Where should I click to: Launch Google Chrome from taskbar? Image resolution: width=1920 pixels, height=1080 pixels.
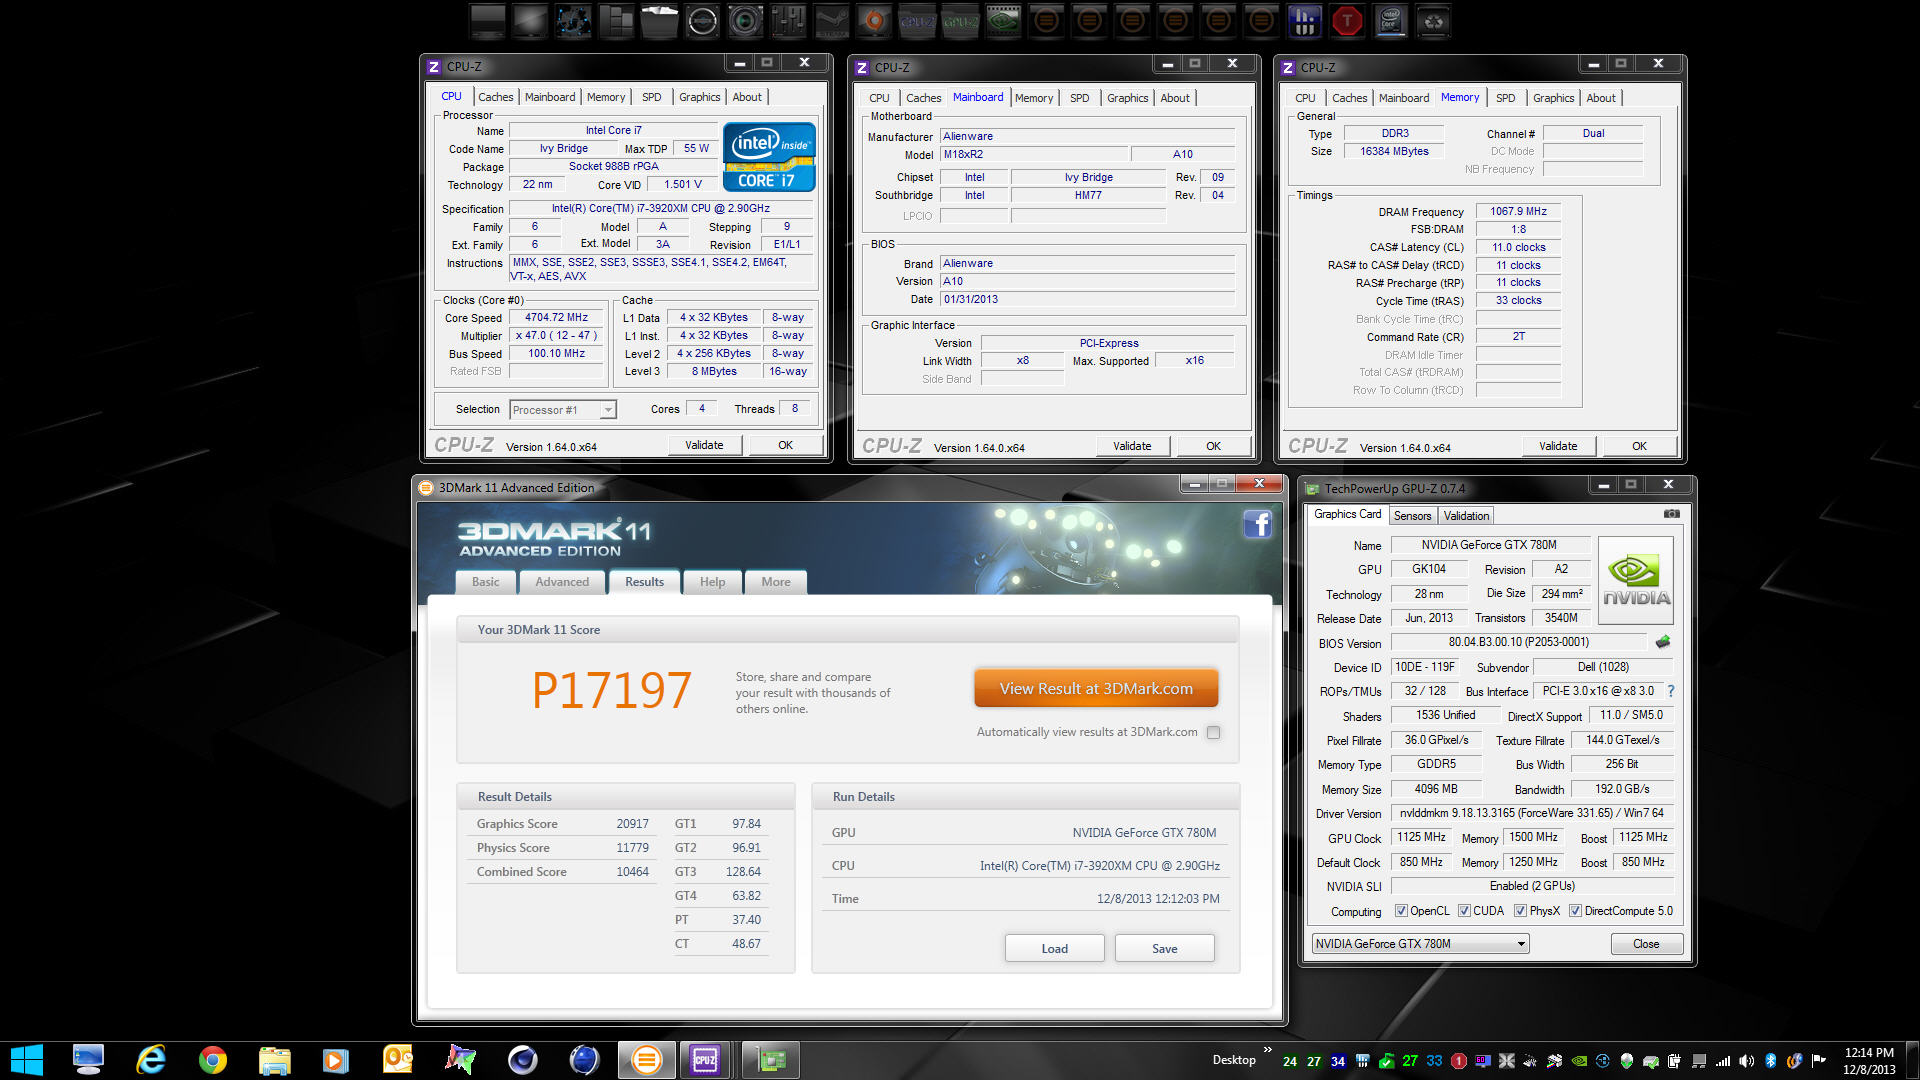pos(213,1060)
